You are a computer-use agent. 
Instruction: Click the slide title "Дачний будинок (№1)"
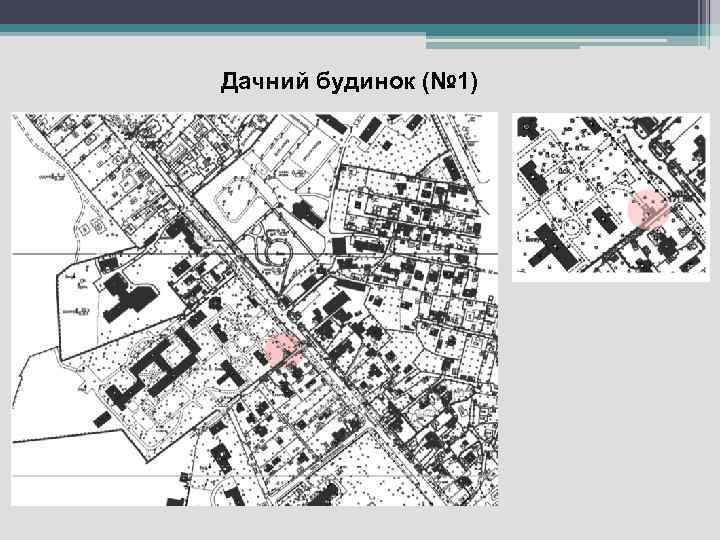349,82
